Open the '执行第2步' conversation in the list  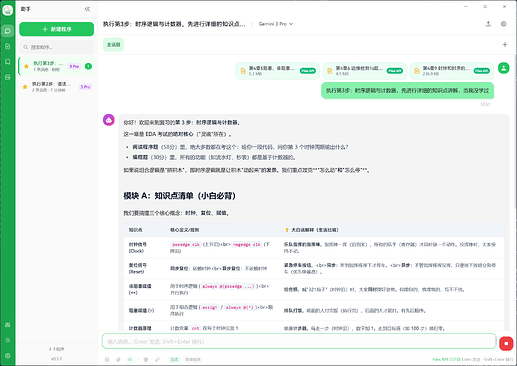click(56, 87)
